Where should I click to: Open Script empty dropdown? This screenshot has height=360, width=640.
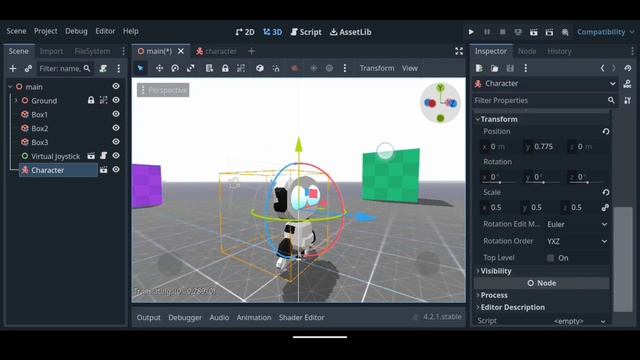[577, 321]
